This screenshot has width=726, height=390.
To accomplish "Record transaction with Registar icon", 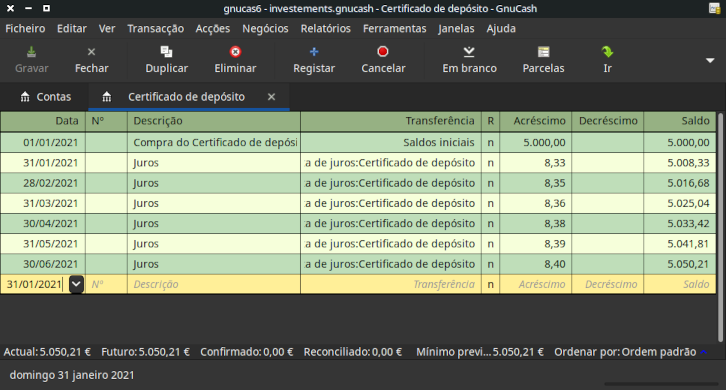I will point(314,52).
